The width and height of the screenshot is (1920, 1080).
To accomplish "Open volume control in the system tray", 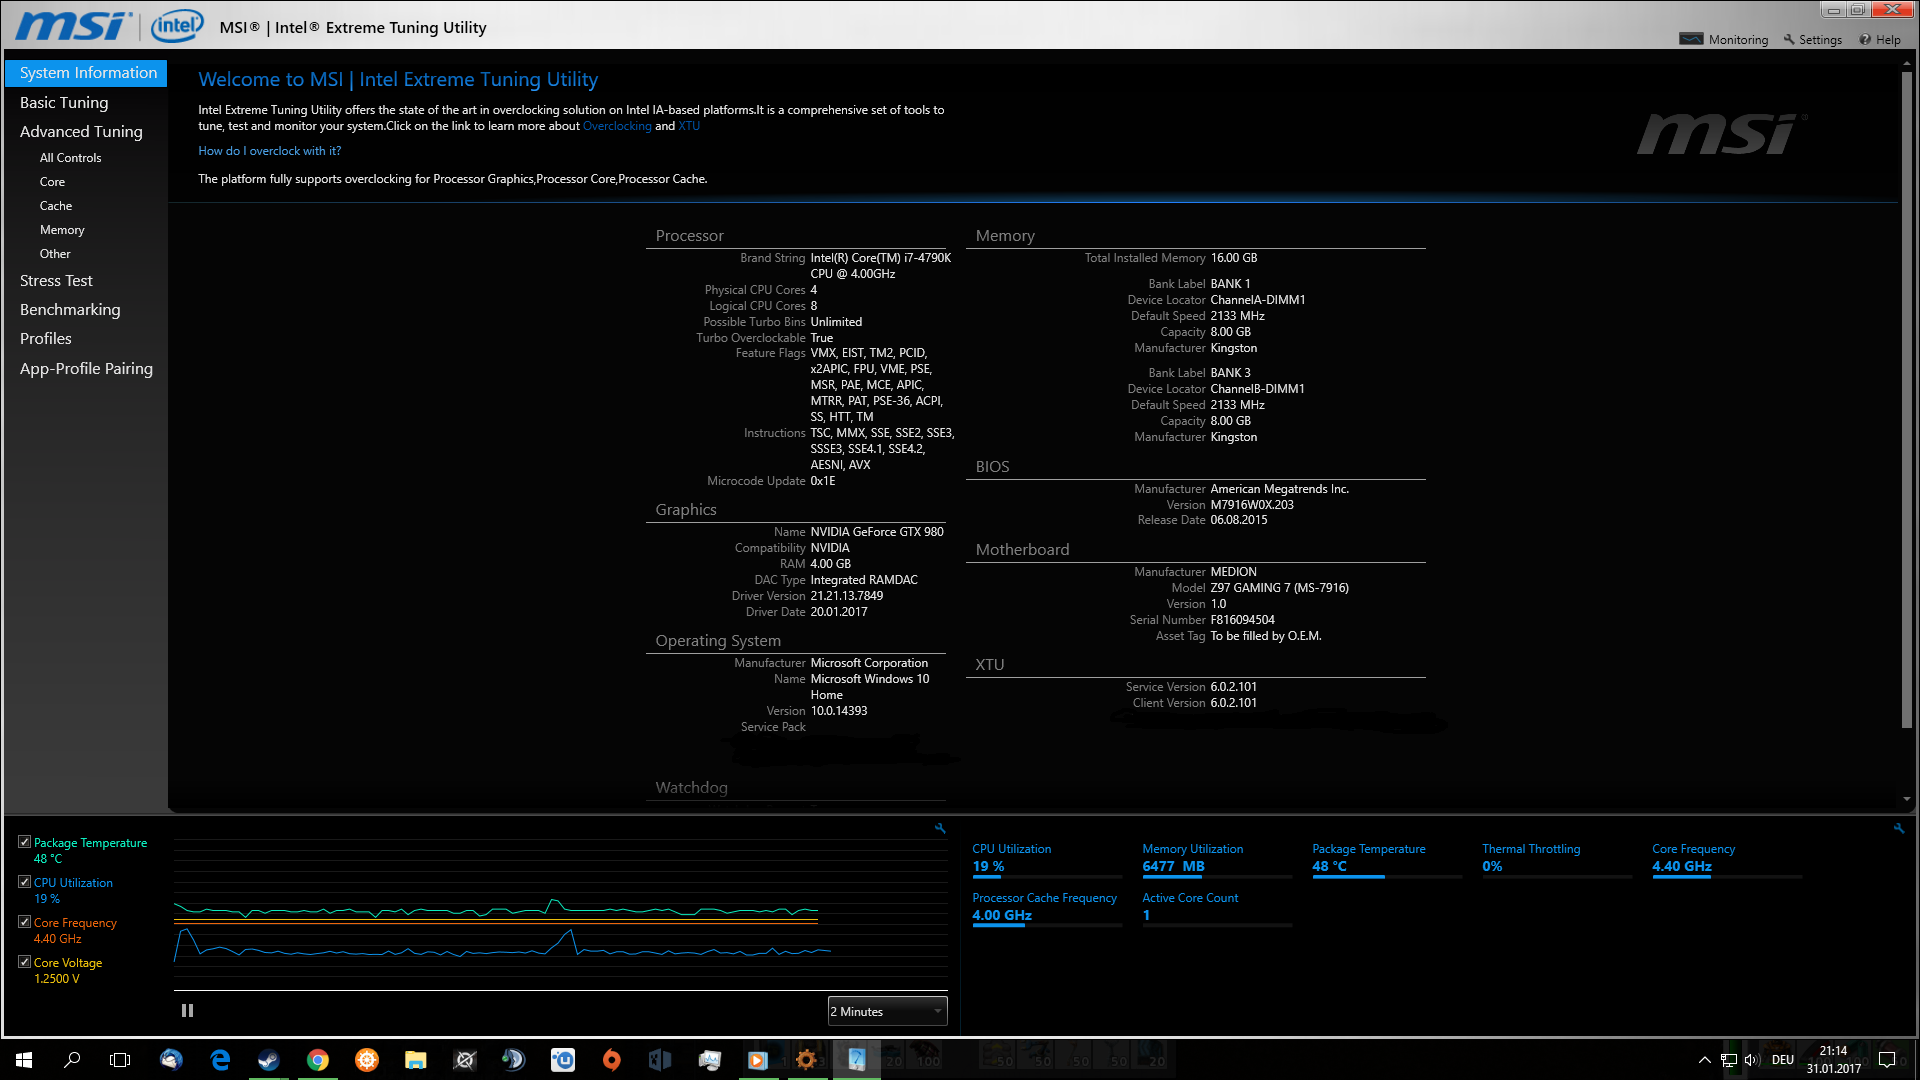I will coord(1751,1060).
